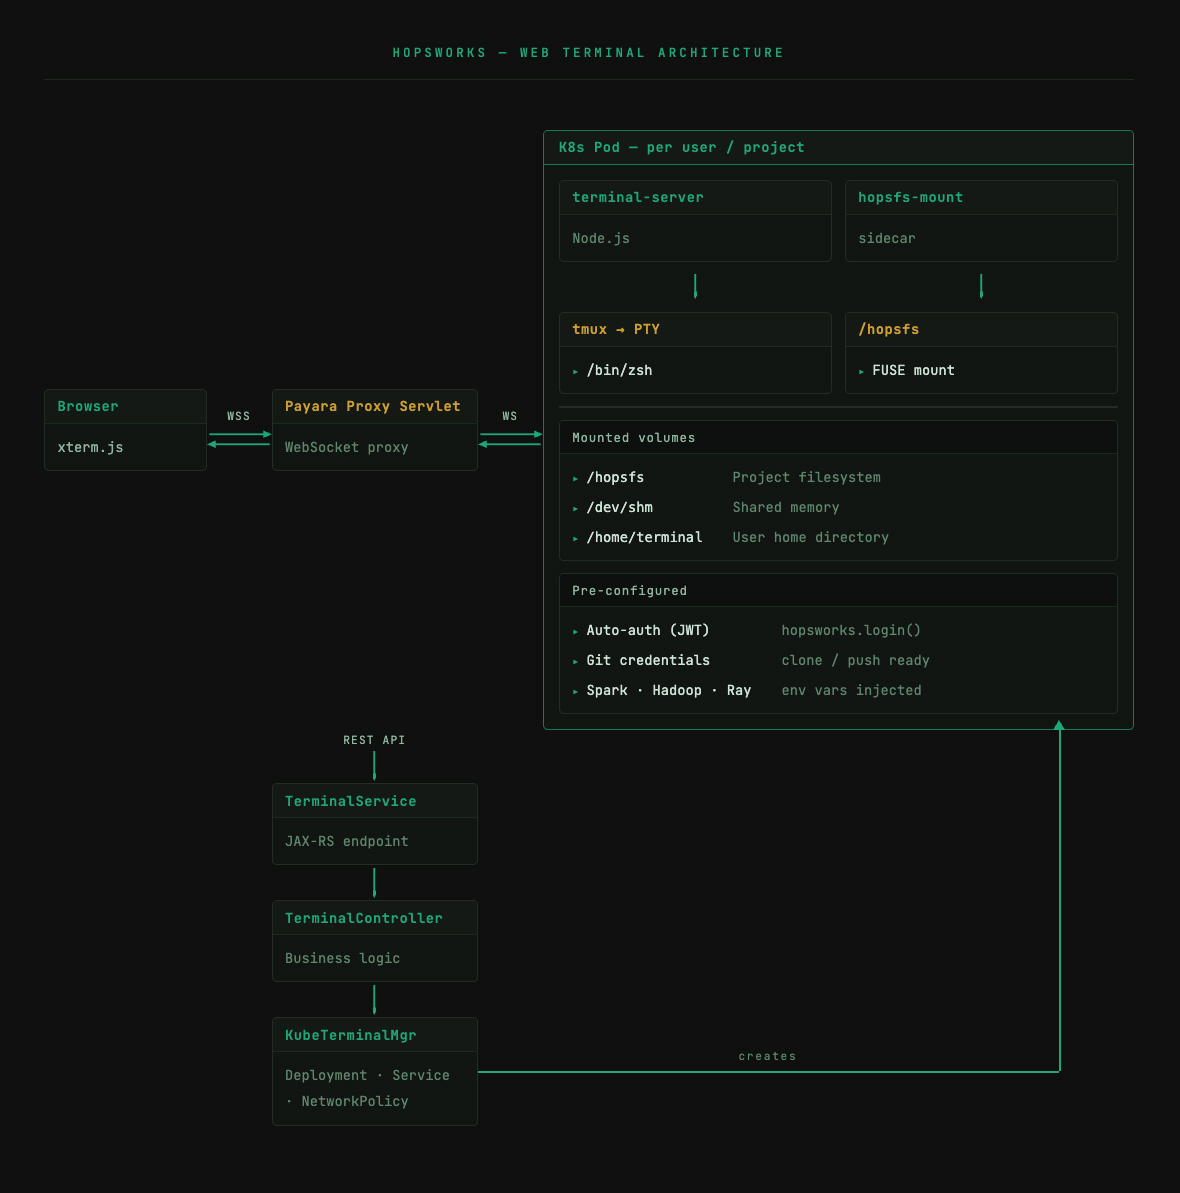Click the Browser box showing xterm.js
The image size is (1180, 1193).
(x=125, y=430)
